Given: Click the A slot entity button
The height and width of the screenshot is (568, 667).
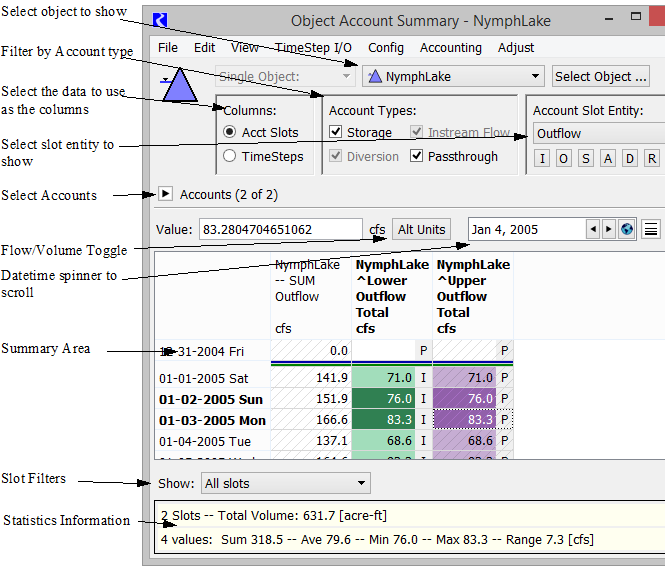Looking at the screenshot, I should click(x=608, y=159).
